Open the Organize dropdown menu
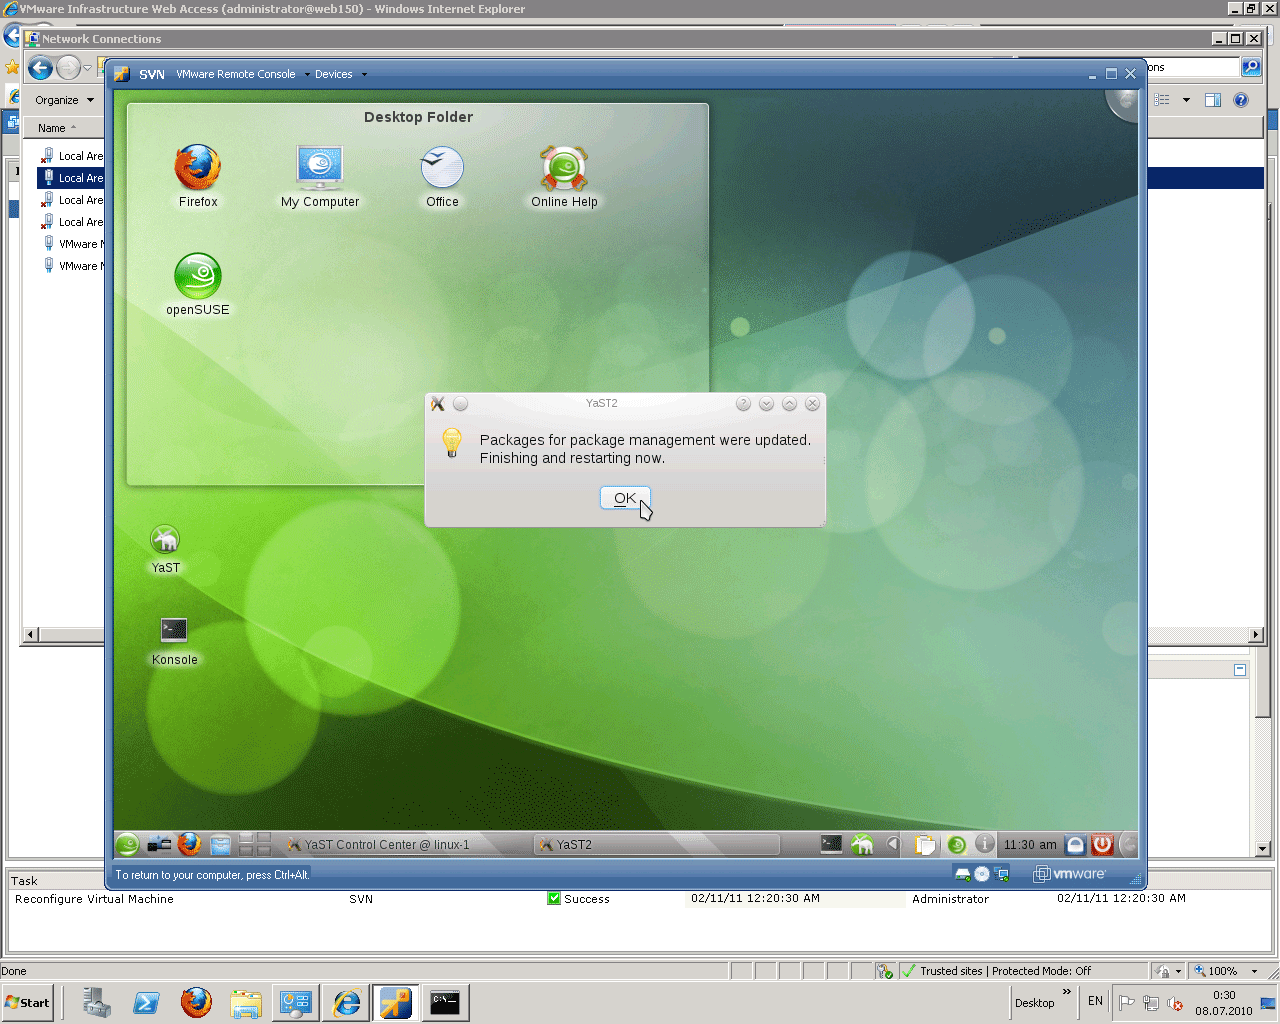This screenshot has width=1280, height=1024. pyautogui.click(x=64, y=100)
